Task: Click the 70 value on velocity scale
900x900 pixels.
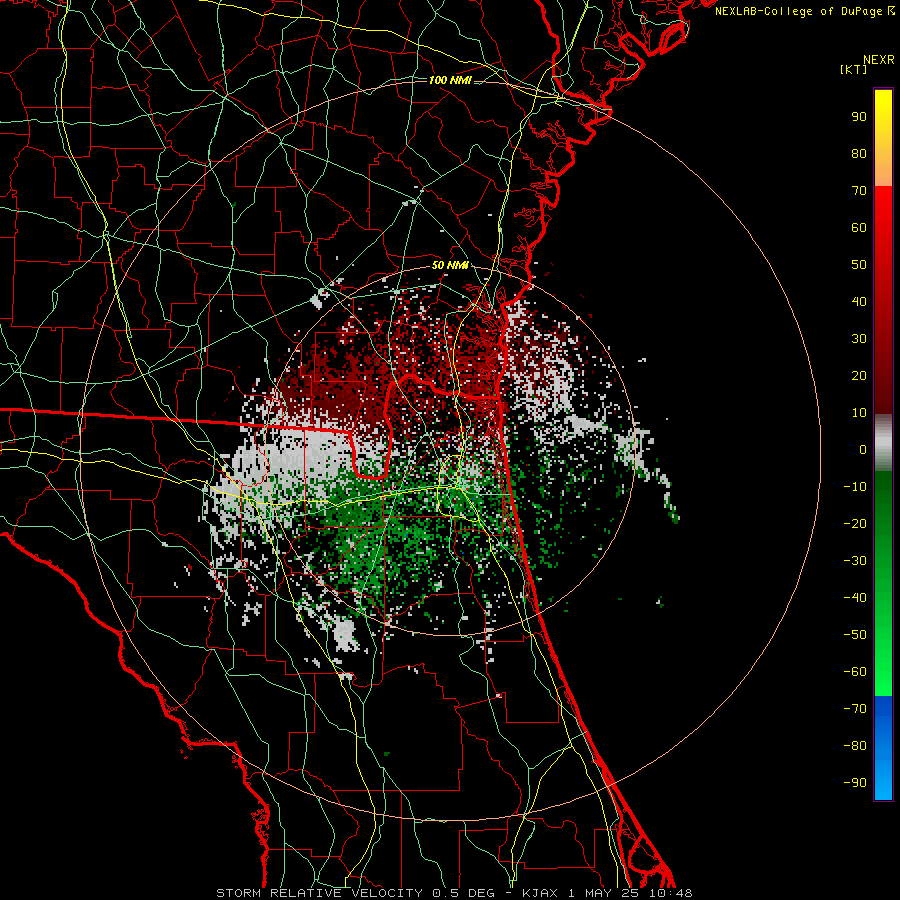Action: pos(859,191)
